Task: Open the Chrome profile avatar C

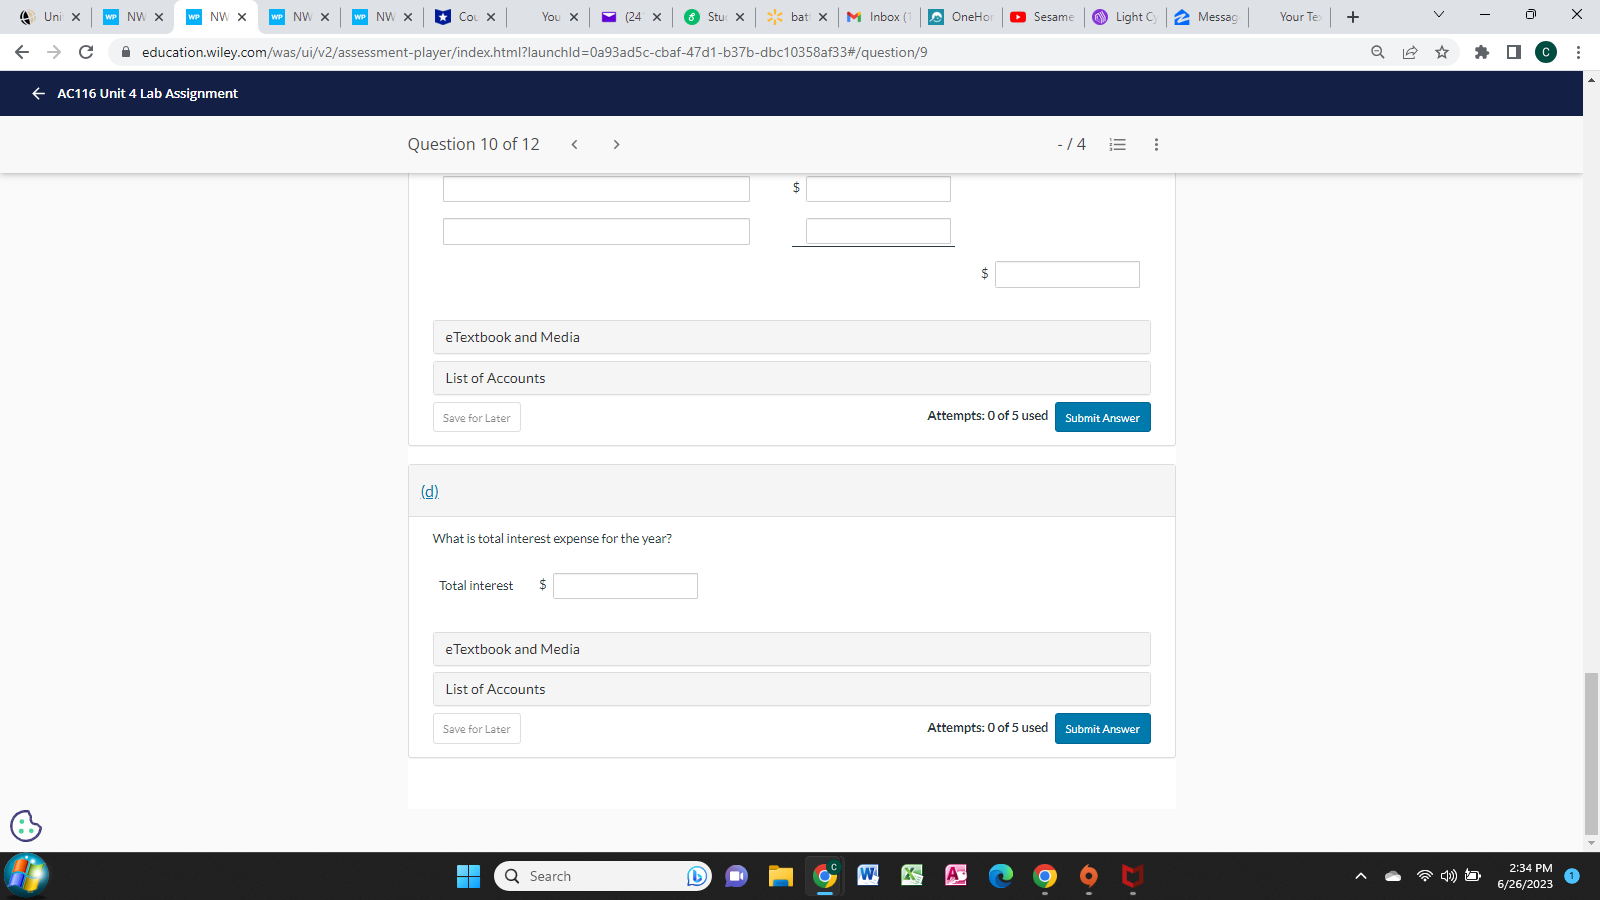Action: point(1546,52)
